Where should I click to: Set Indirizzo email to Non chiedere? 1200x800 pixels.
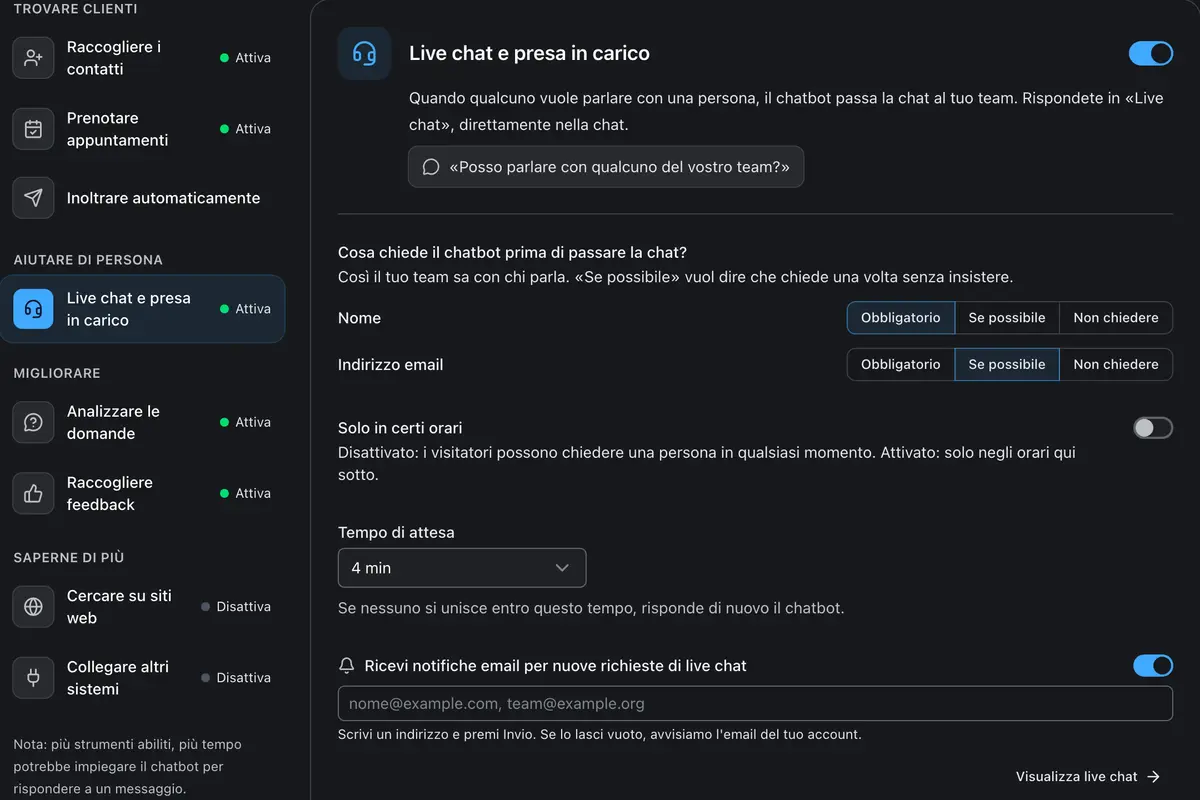tap(1116, 365)
